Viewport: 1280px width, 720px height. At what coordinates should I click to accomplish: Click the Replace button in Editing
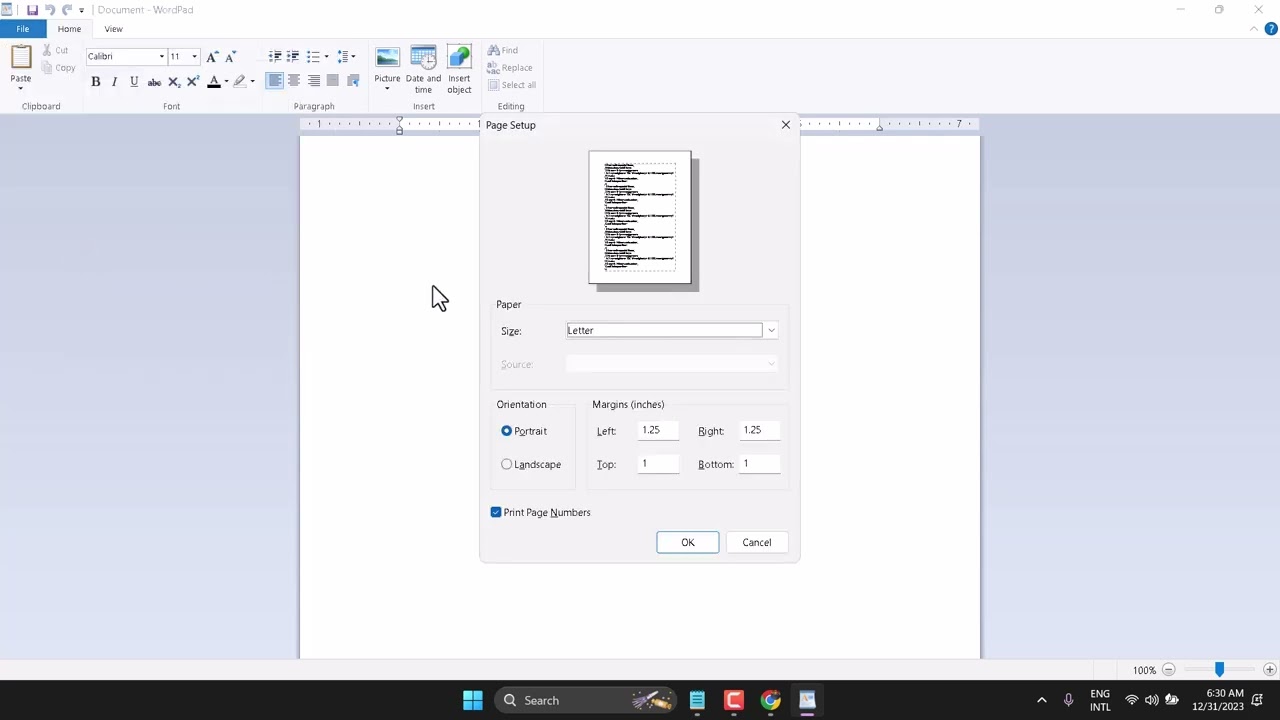click(x=510, y=68)
